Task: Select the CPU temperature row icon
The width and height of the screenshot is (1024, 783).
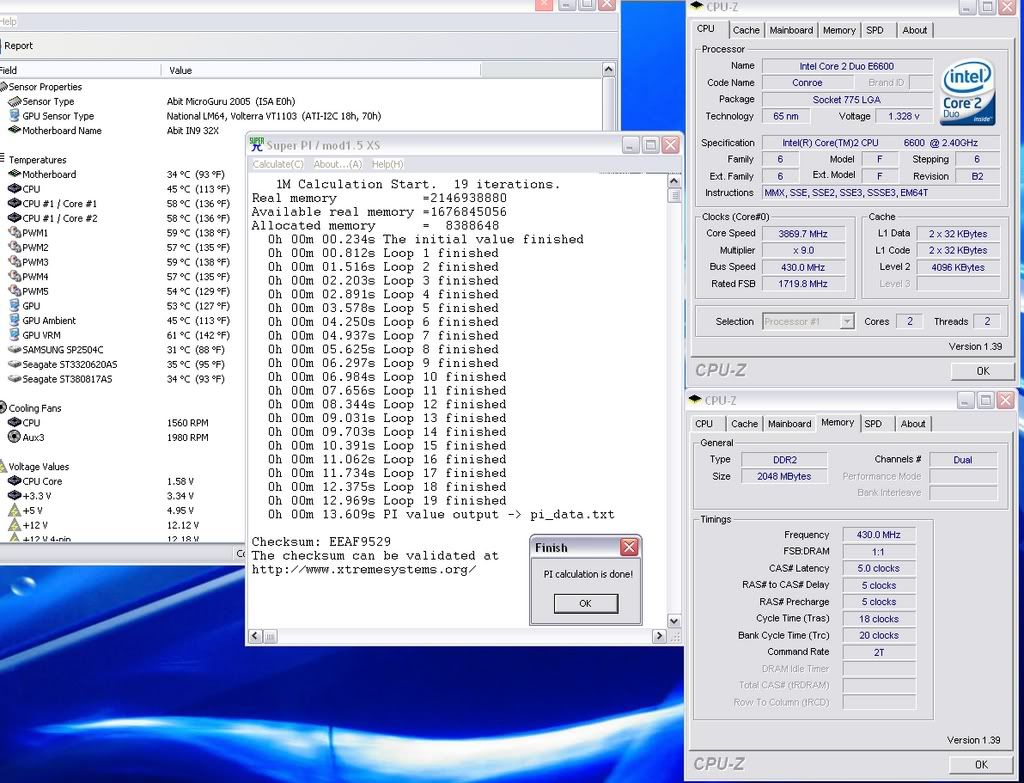Action: (14, 189)
